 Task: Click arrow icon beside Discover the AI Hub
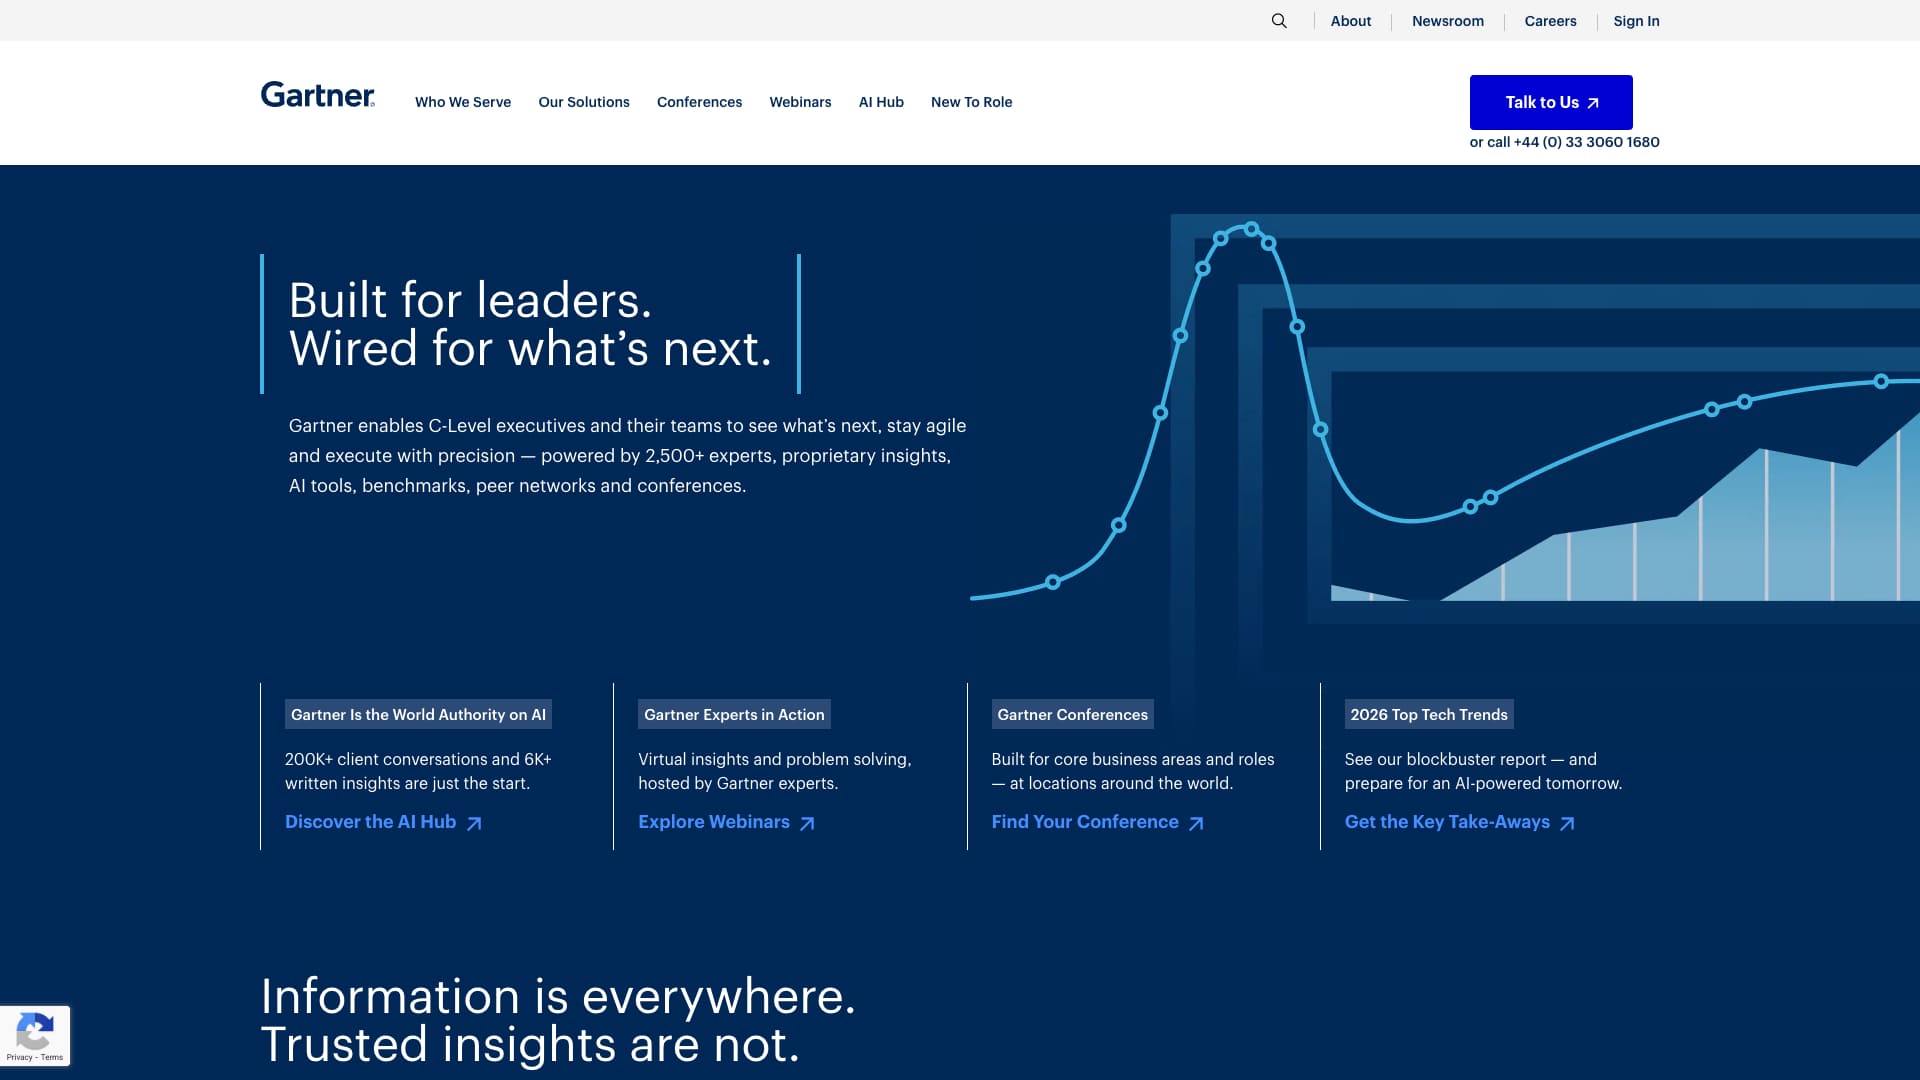474,823
